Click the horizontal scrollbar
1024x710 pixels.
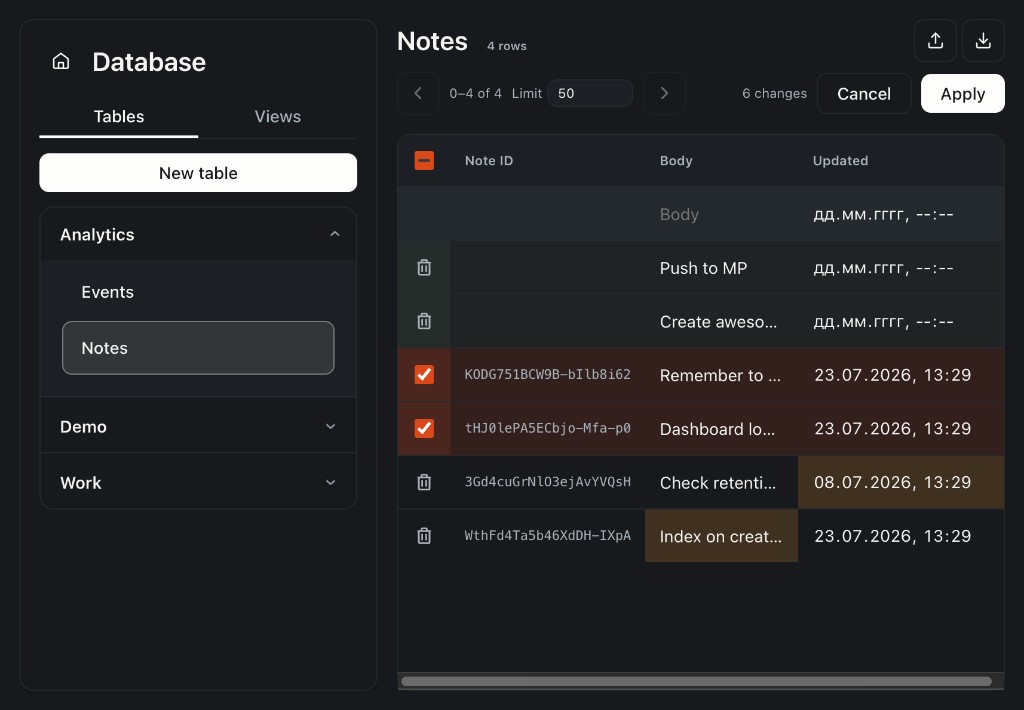(x=696, y=681)
